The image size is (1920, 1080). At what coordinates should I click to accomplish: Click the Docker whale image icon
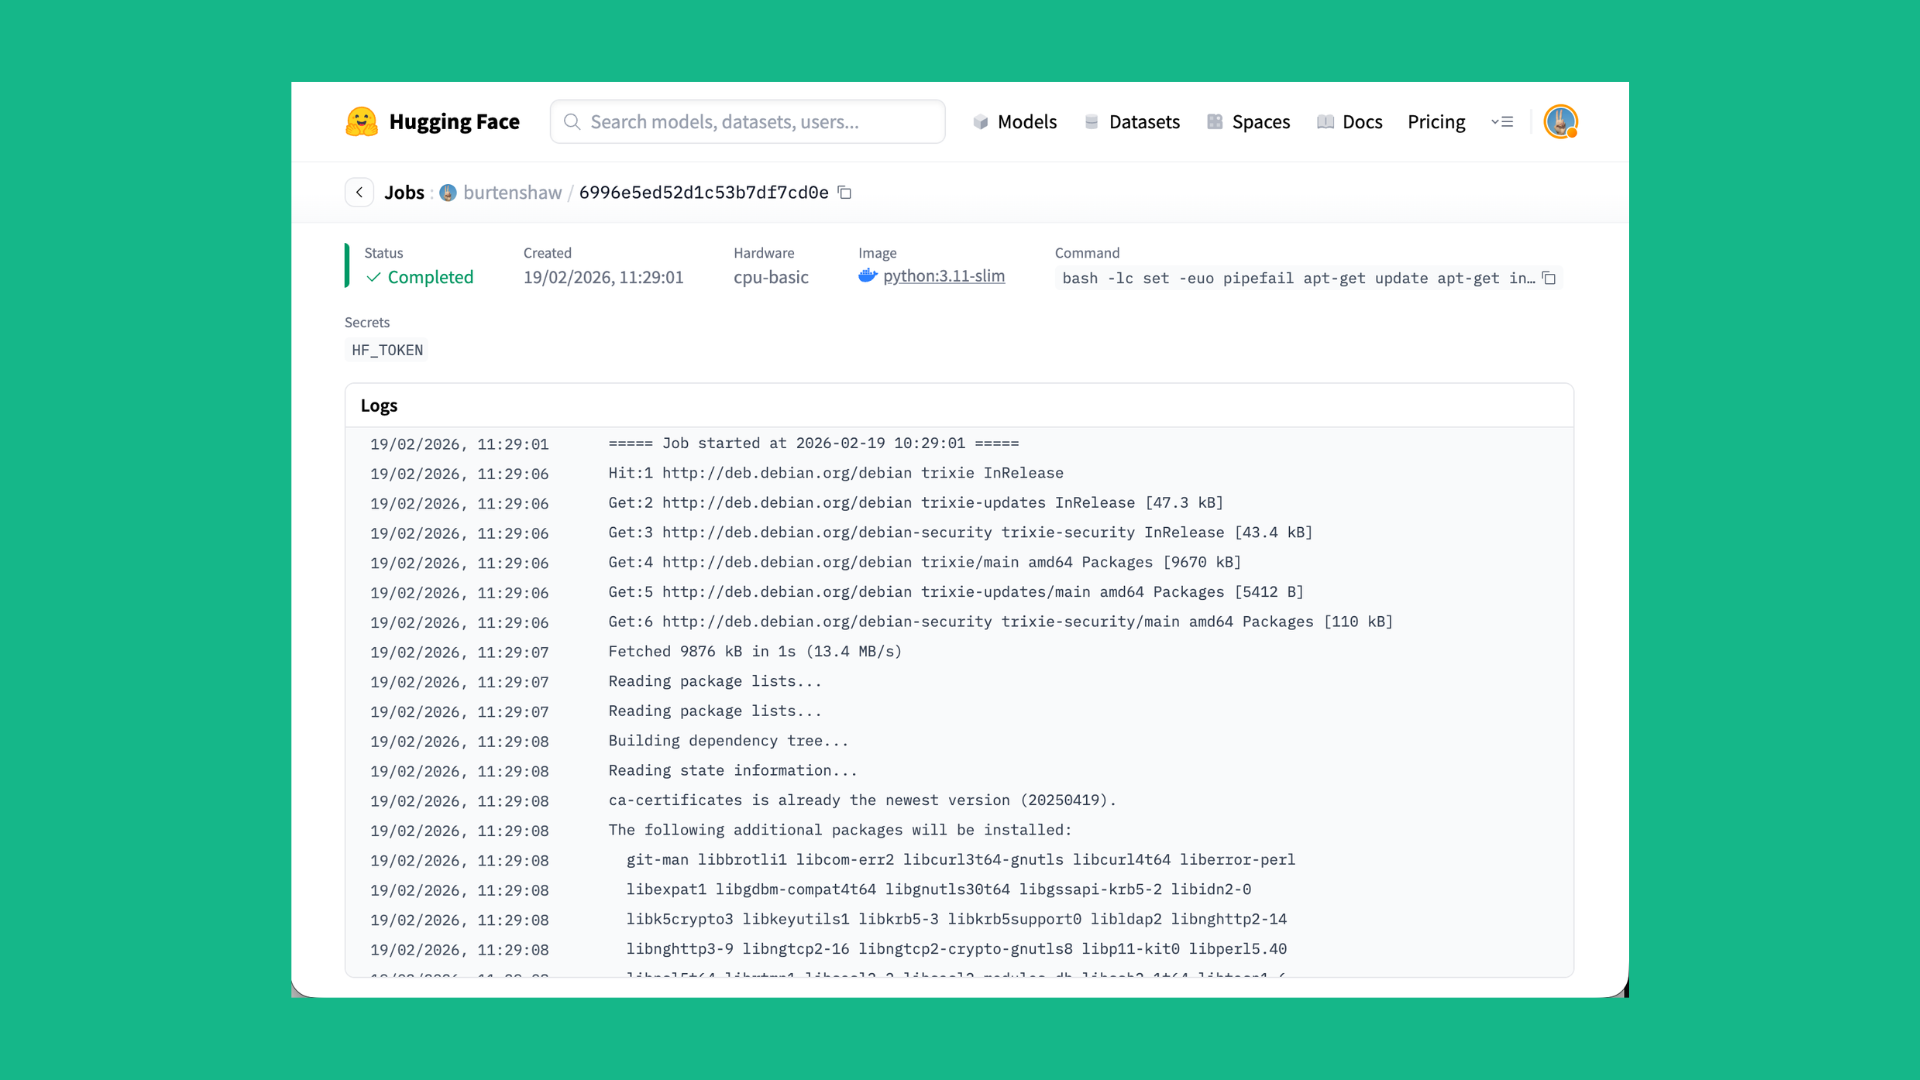click(x=867, y=276)
